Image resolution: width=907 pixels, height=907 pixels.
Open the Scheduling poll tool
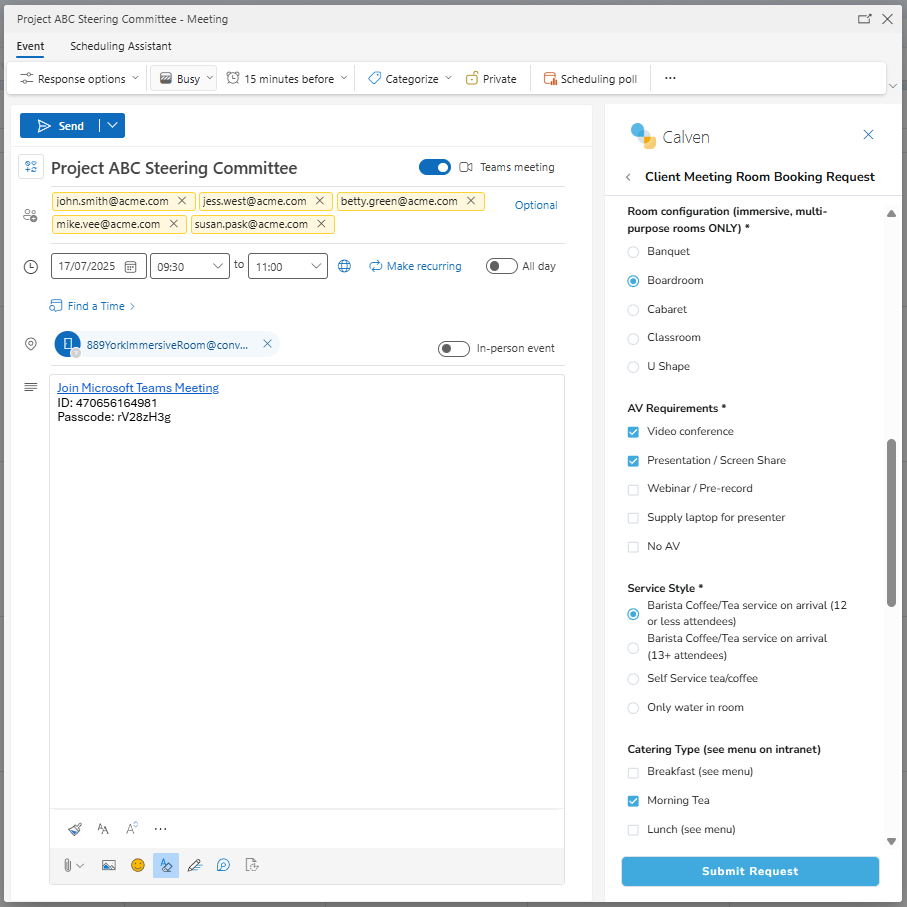(590, 79)
